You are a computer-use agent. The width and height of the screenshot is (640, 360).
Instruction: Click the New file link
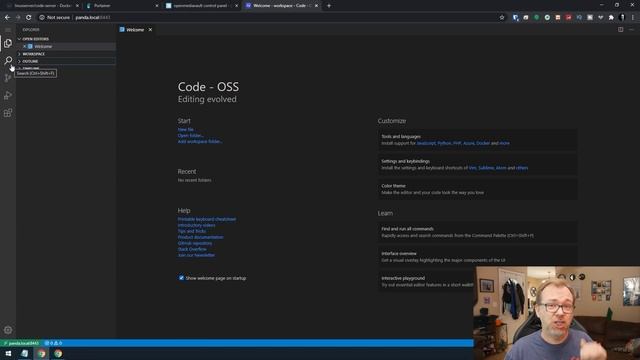186,129
